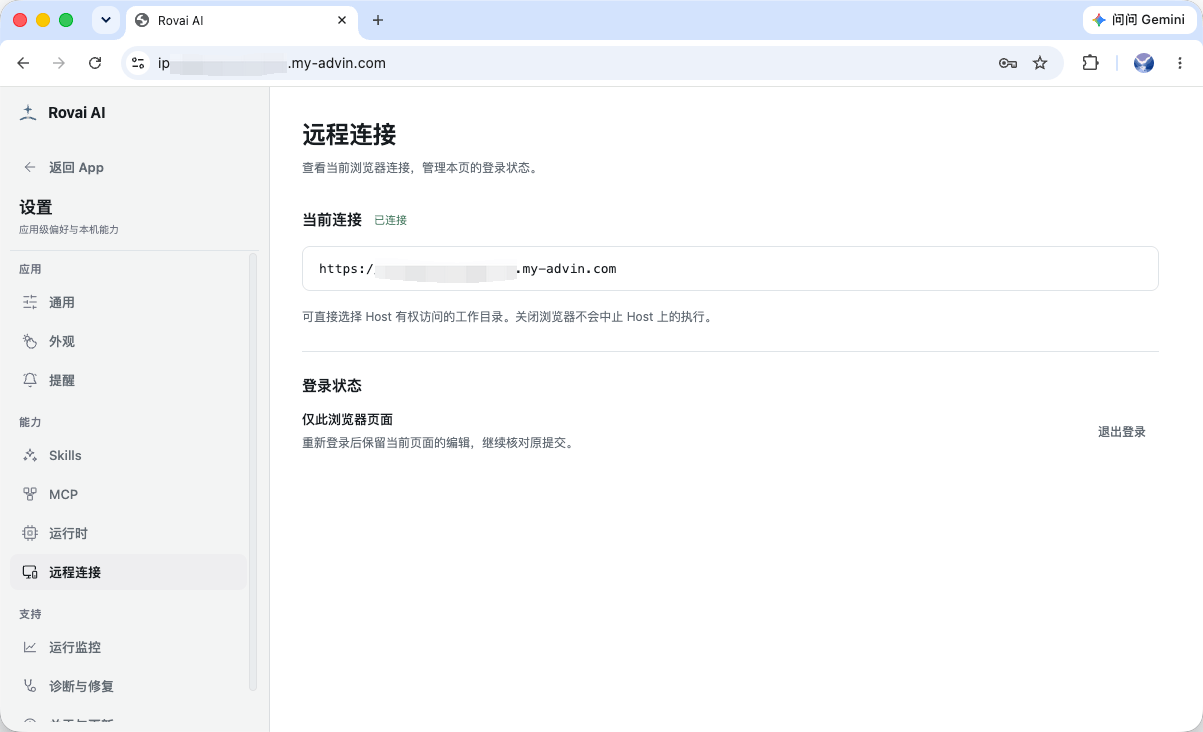Click the 可直接选择 Host 有权访问 hint text
Screen dimensions: 1203x732
click(507, 317)
